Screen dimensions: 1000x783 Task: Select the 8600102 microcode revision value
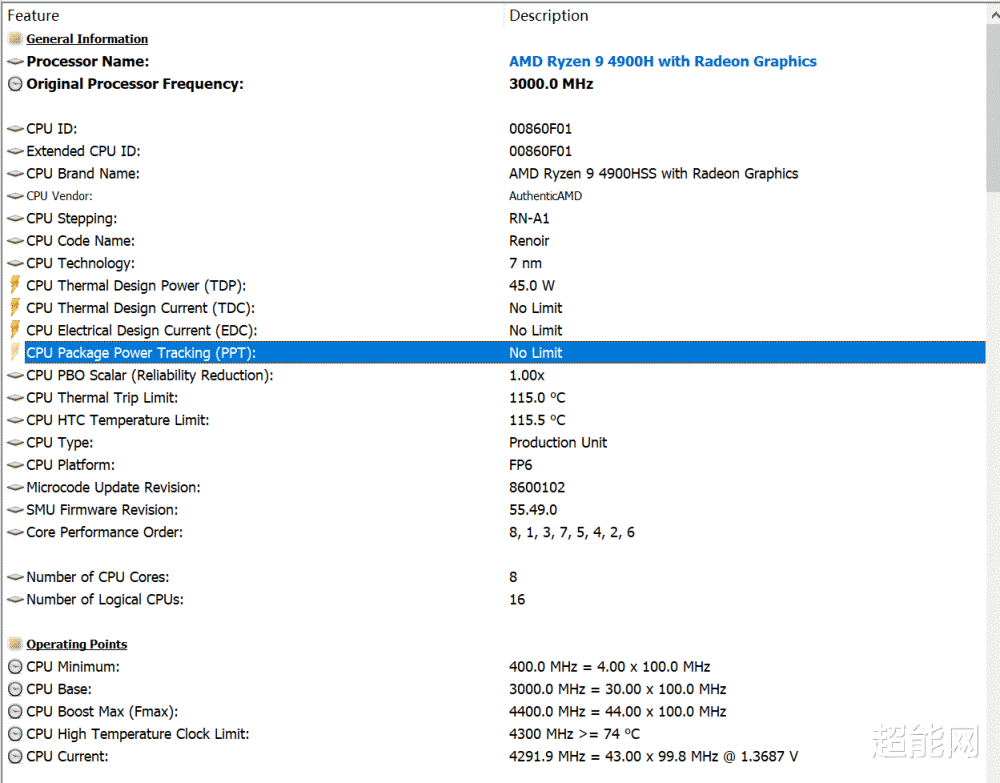tap(536, 487)
